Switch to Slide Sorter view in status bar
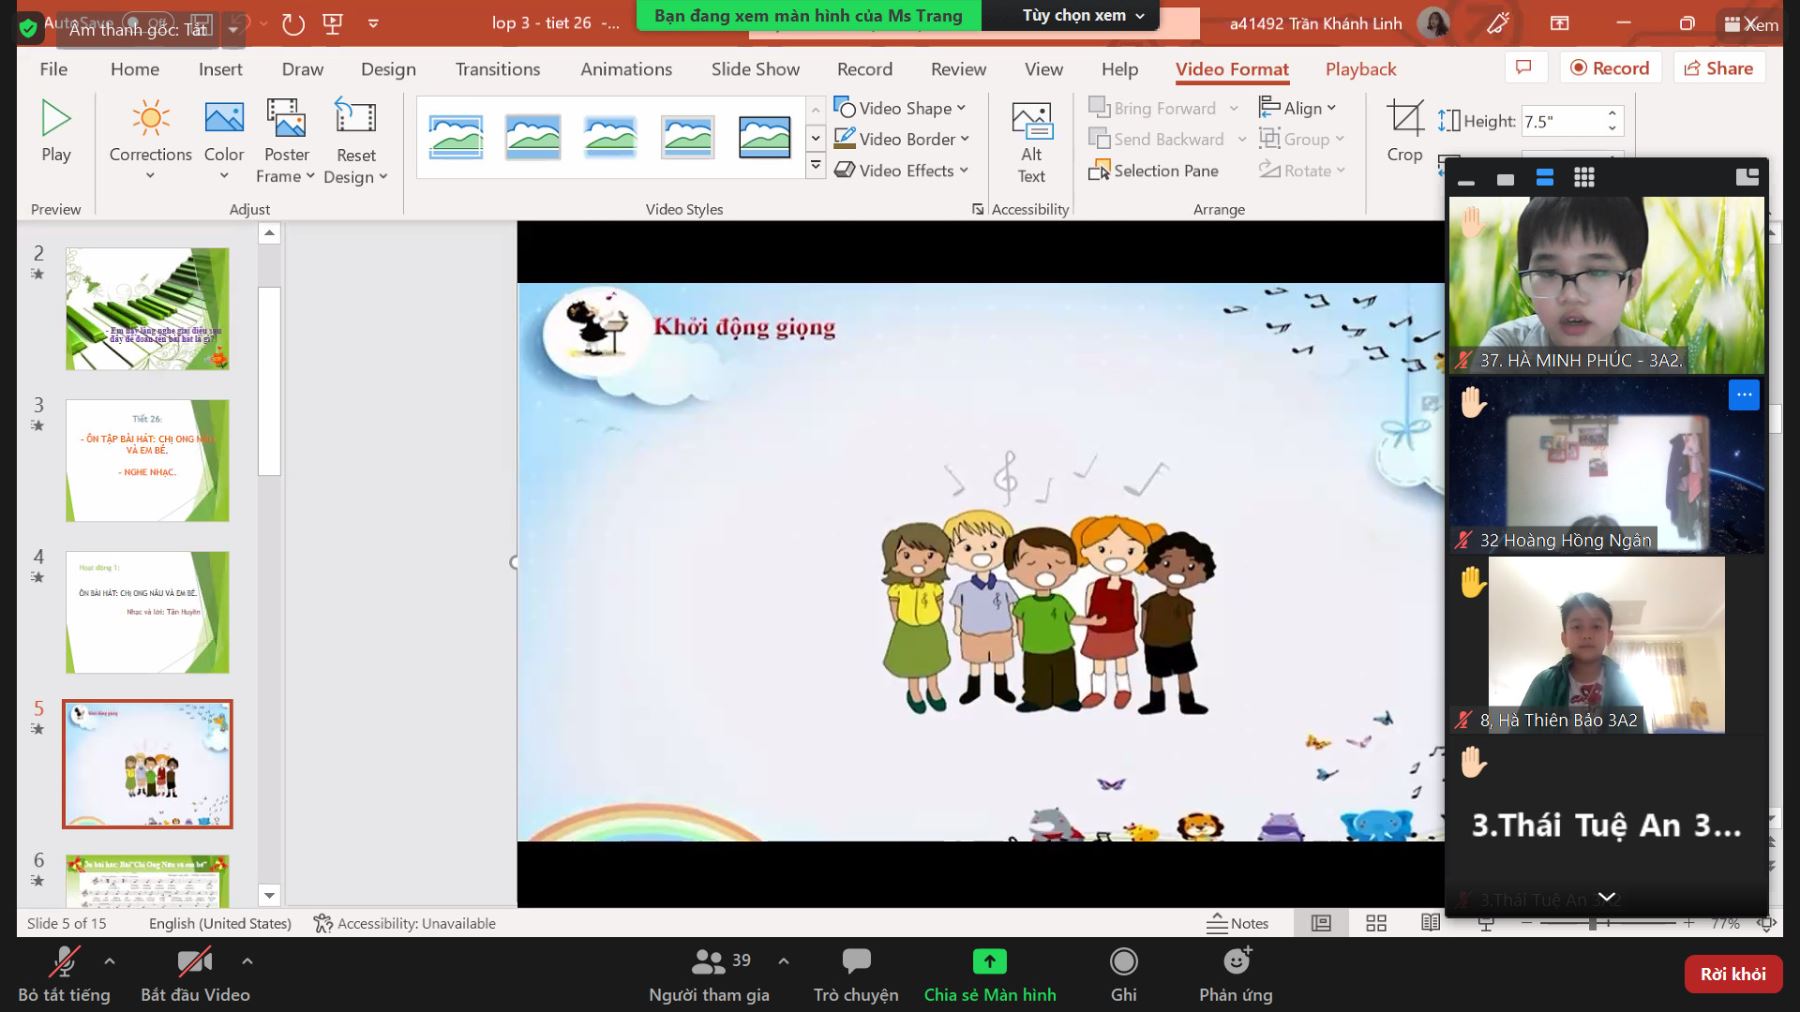The image size is (1800, 1012). click(1376, 923)
